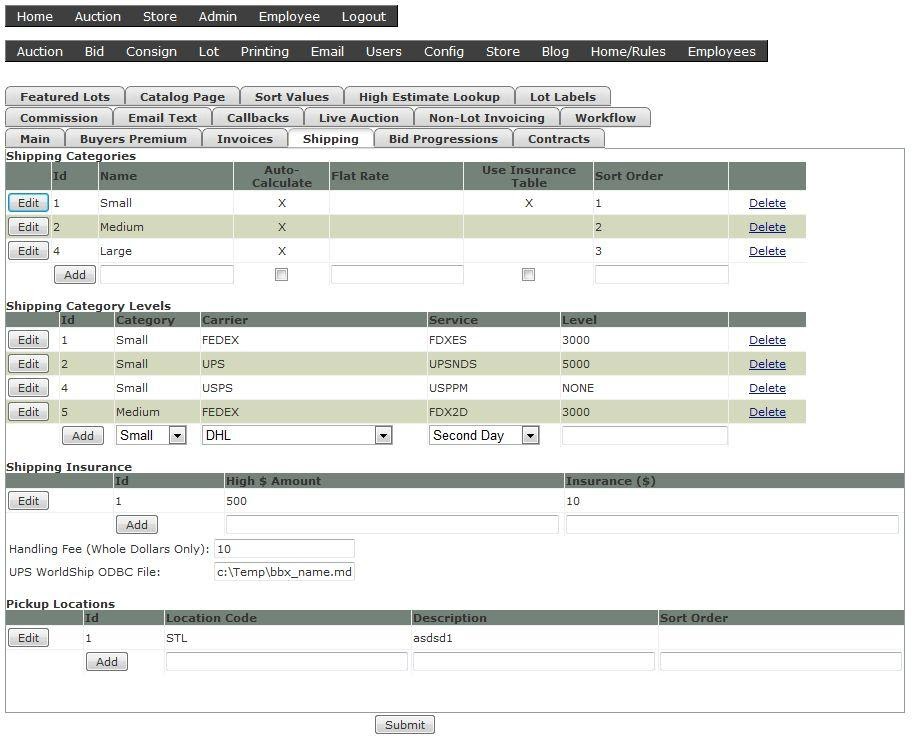Click Logout in the top menu
The width and height of the screenshot is (917, 738).
point(364,16)
